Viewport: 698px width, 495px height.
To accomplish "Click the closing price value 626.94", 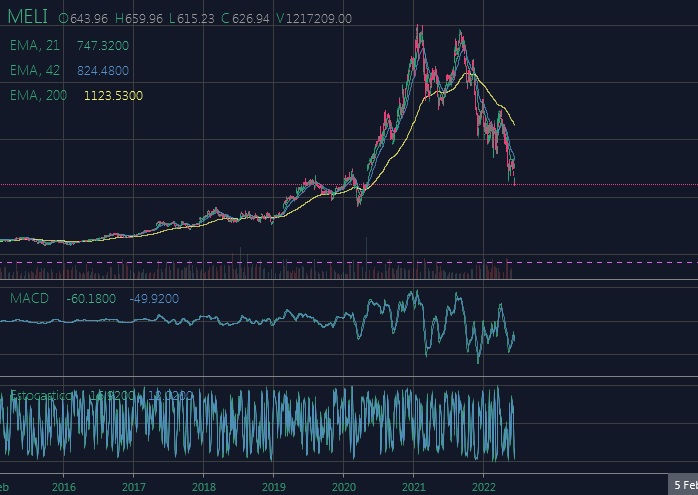I will (x=251, y=18).
